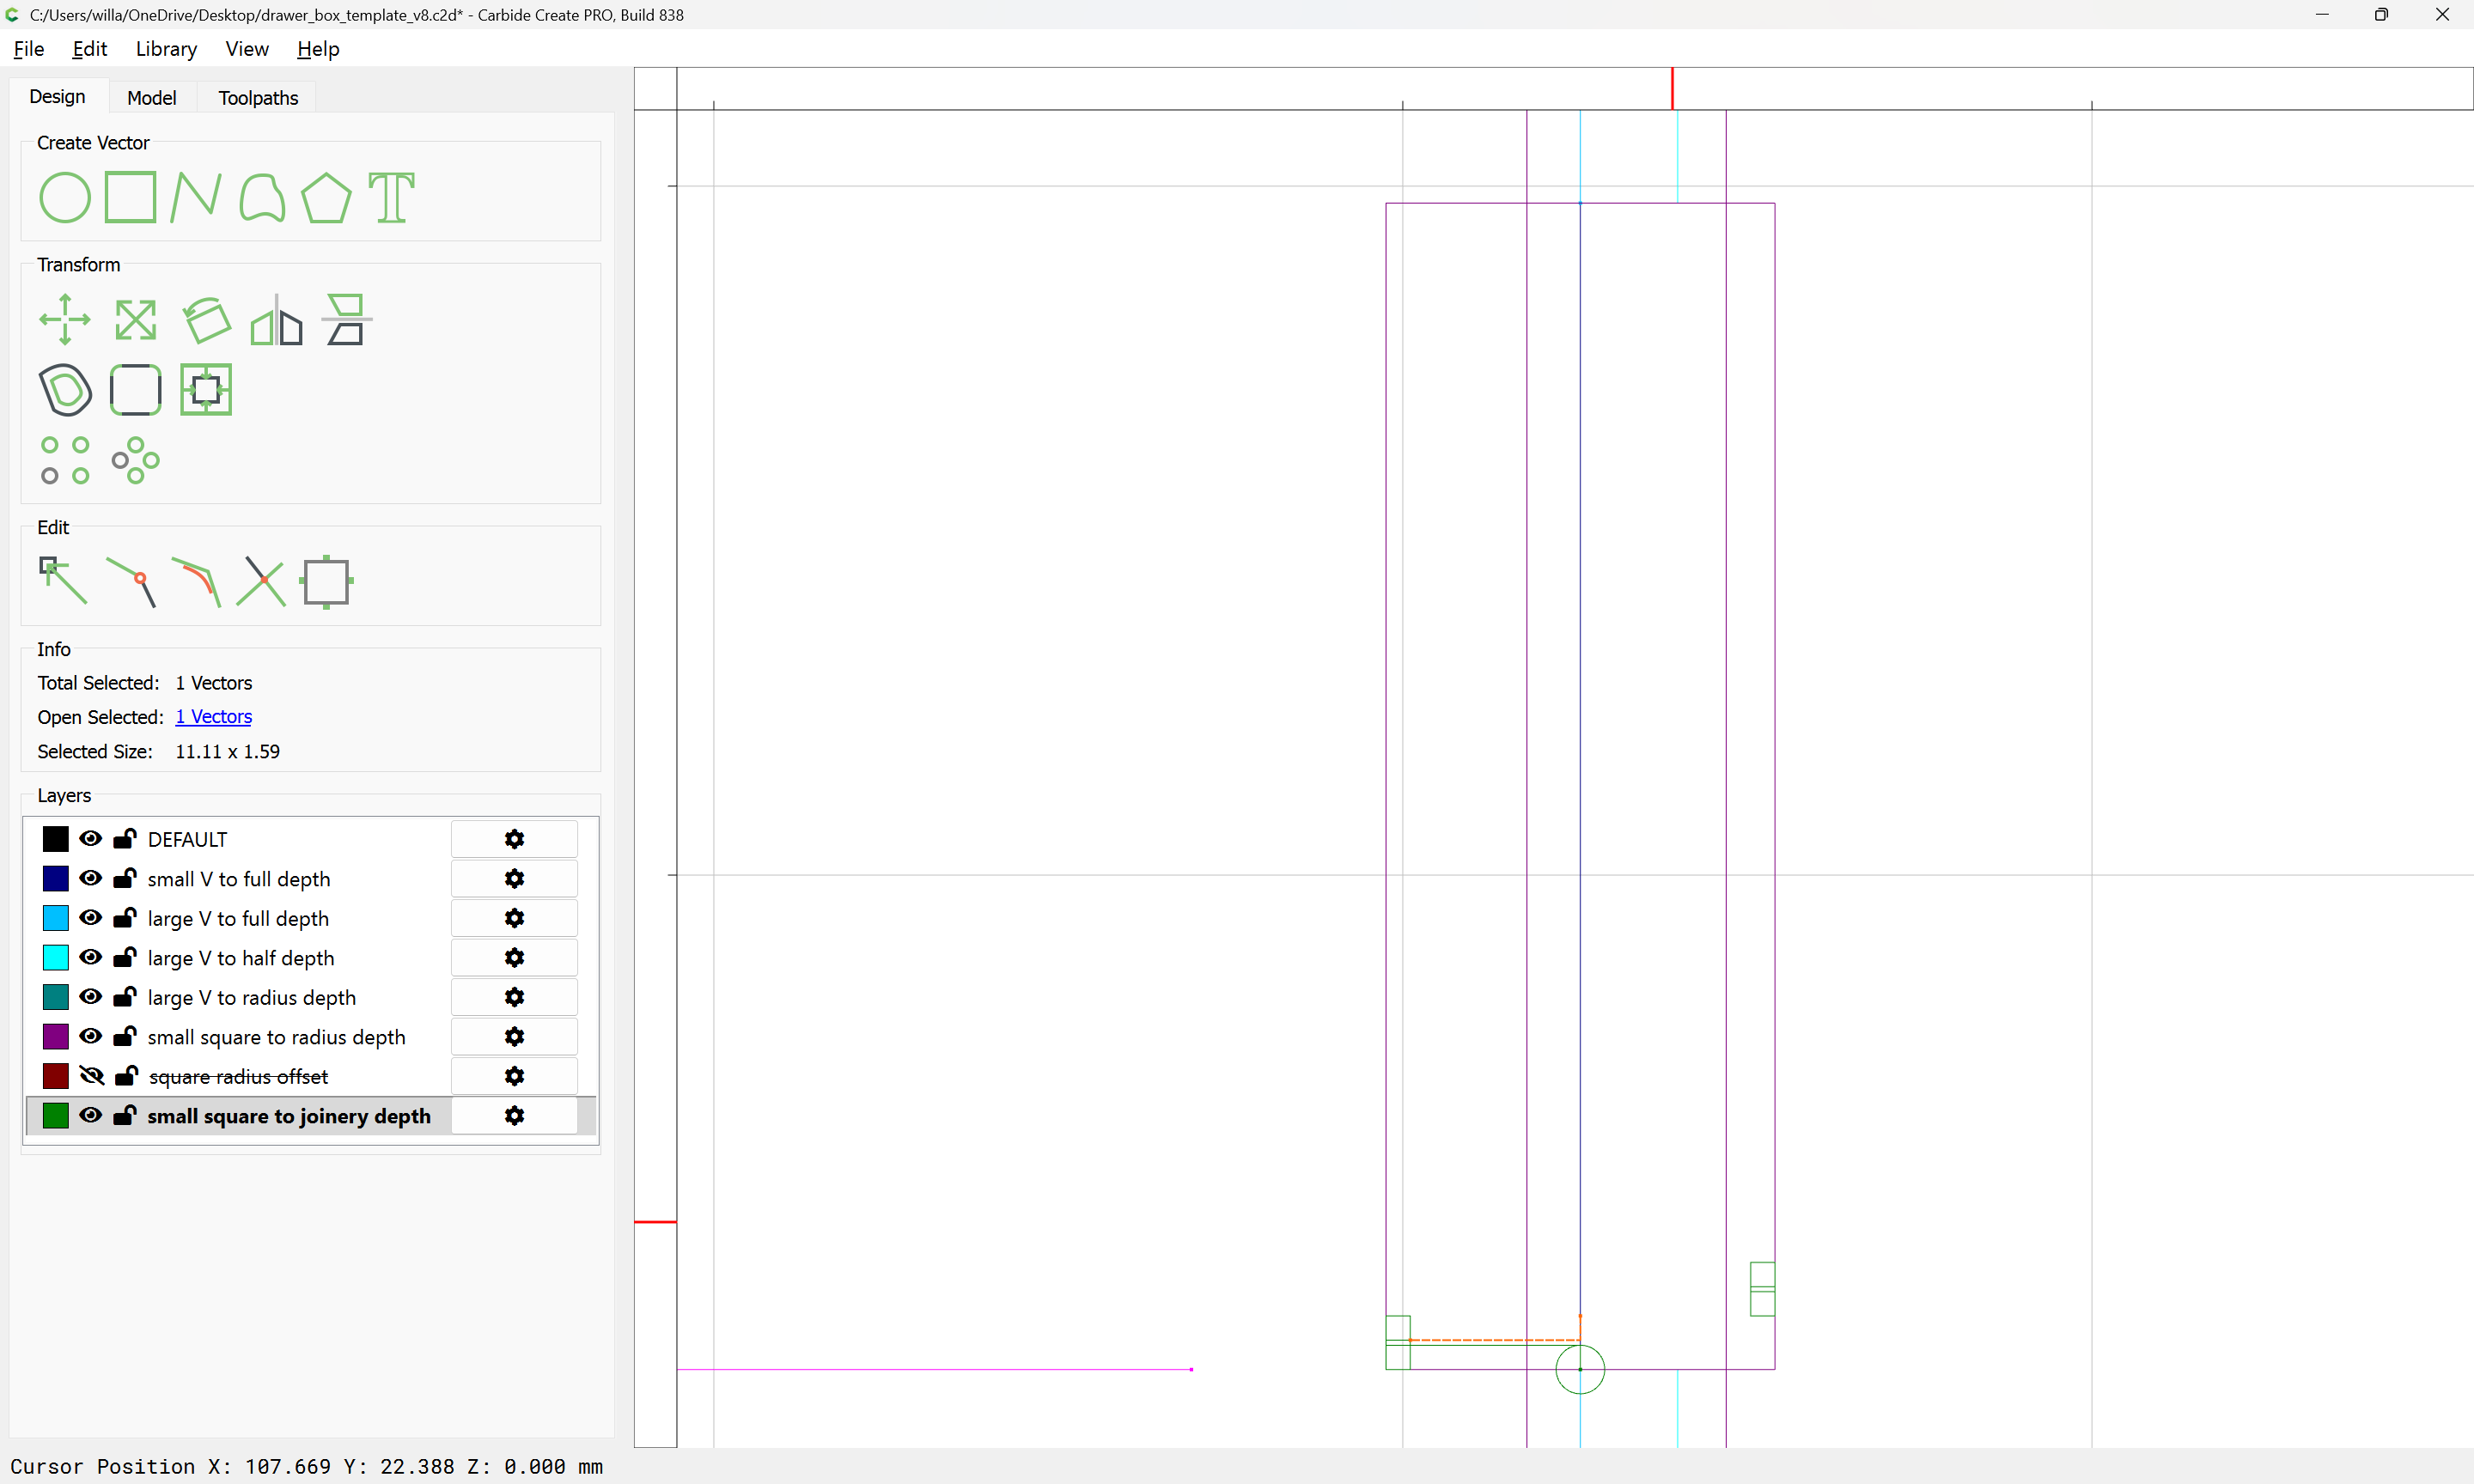Open settings gear for small V to full depth

point(514,878)
